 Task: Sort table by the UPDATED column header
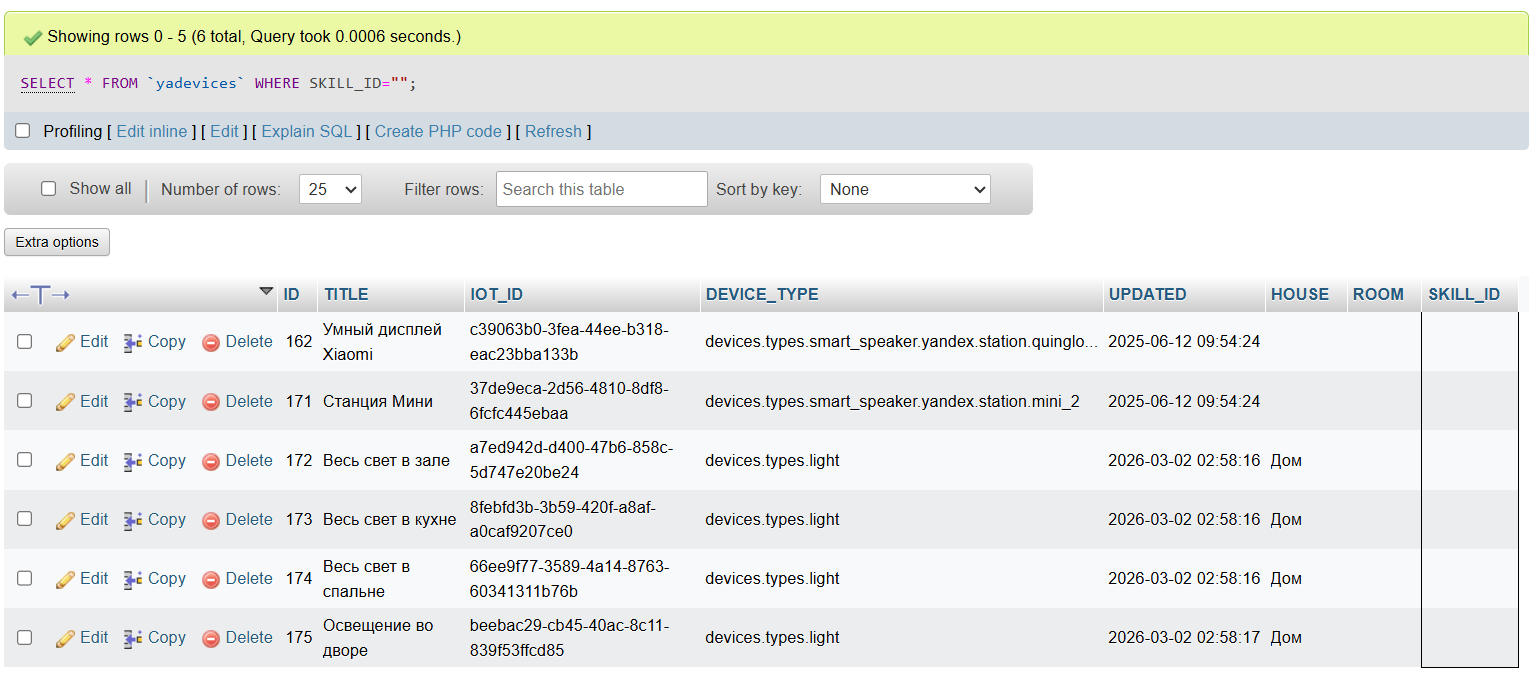pyautogui.click(x=1147, y=295)
